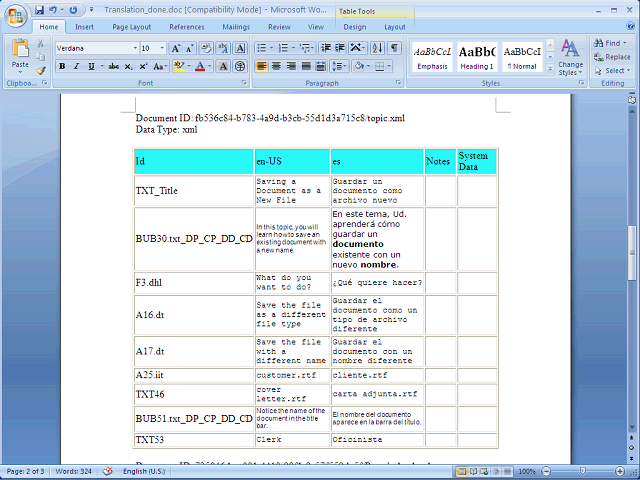Go to the References tab
This screenshot has width=640, height=480.
pos(187,27)
